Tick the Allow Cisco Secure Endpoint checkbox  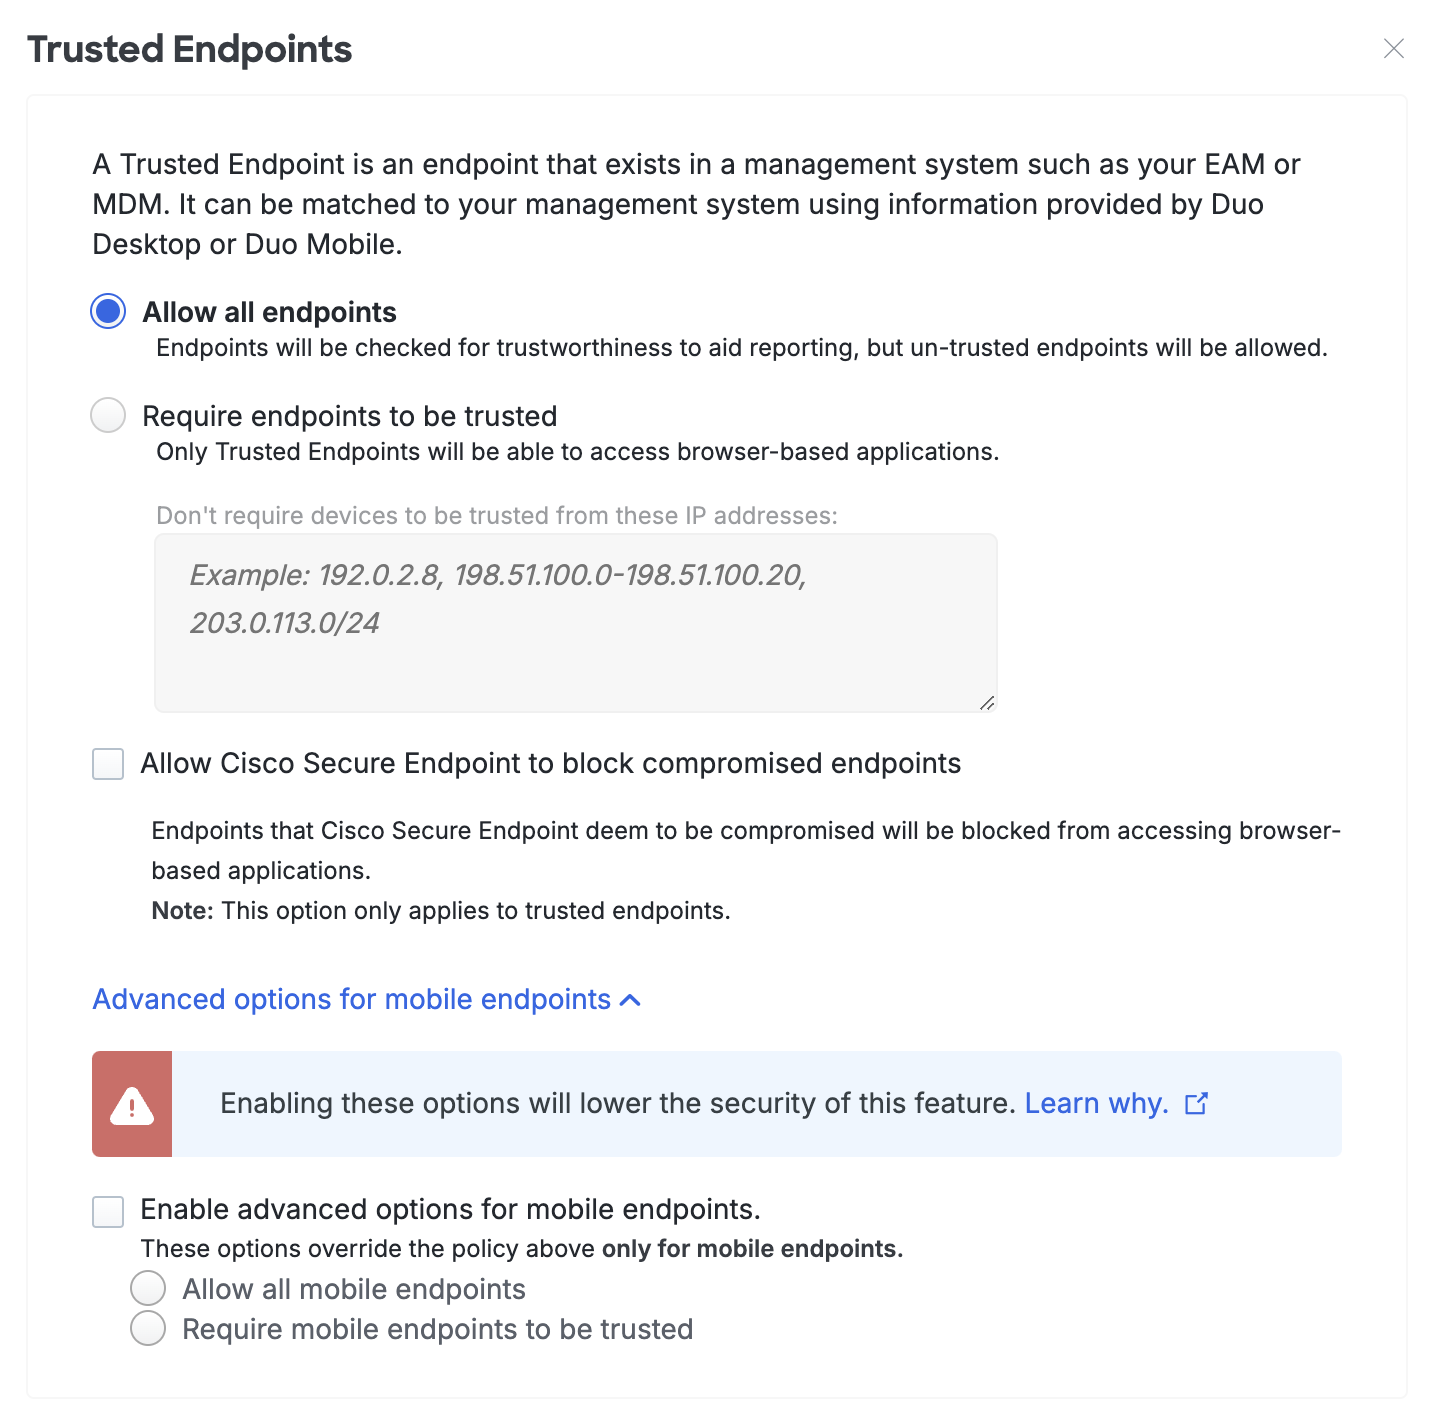click(108, 764)
